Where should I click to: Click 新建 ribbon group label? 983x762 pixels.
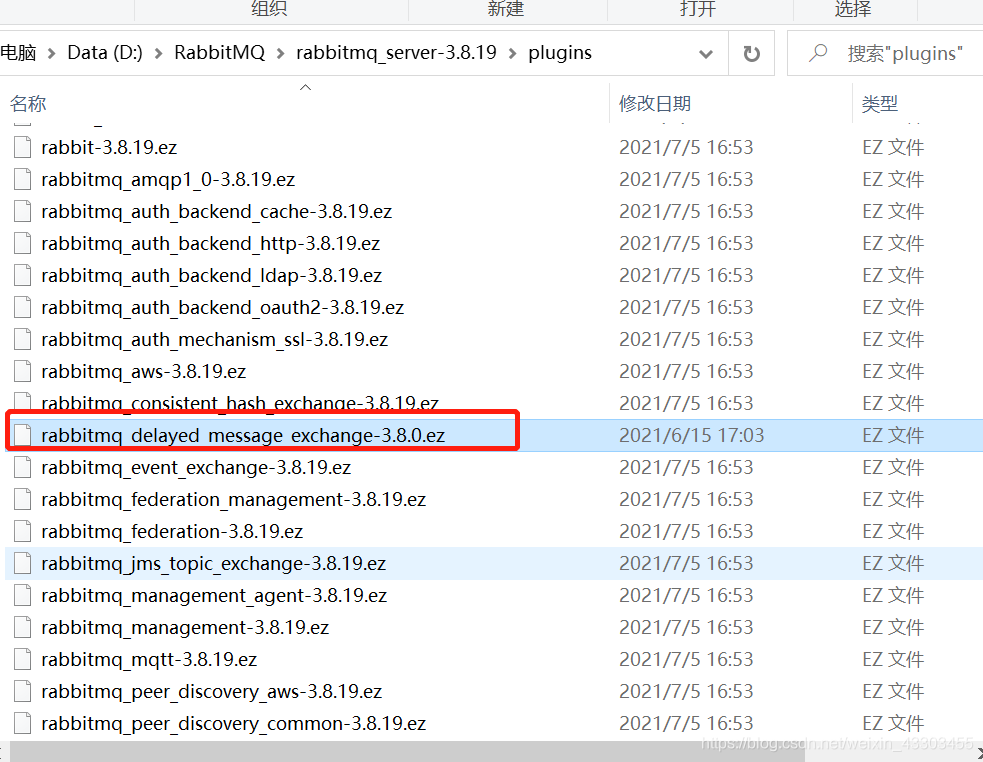pyautogui.click(x=505, y=8)
